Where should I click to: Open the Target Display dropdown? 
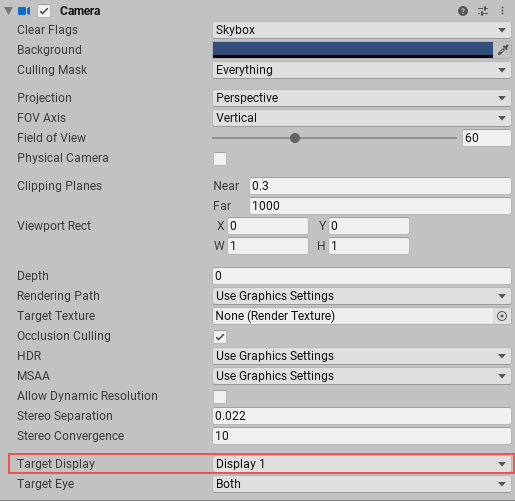[362, 464]
